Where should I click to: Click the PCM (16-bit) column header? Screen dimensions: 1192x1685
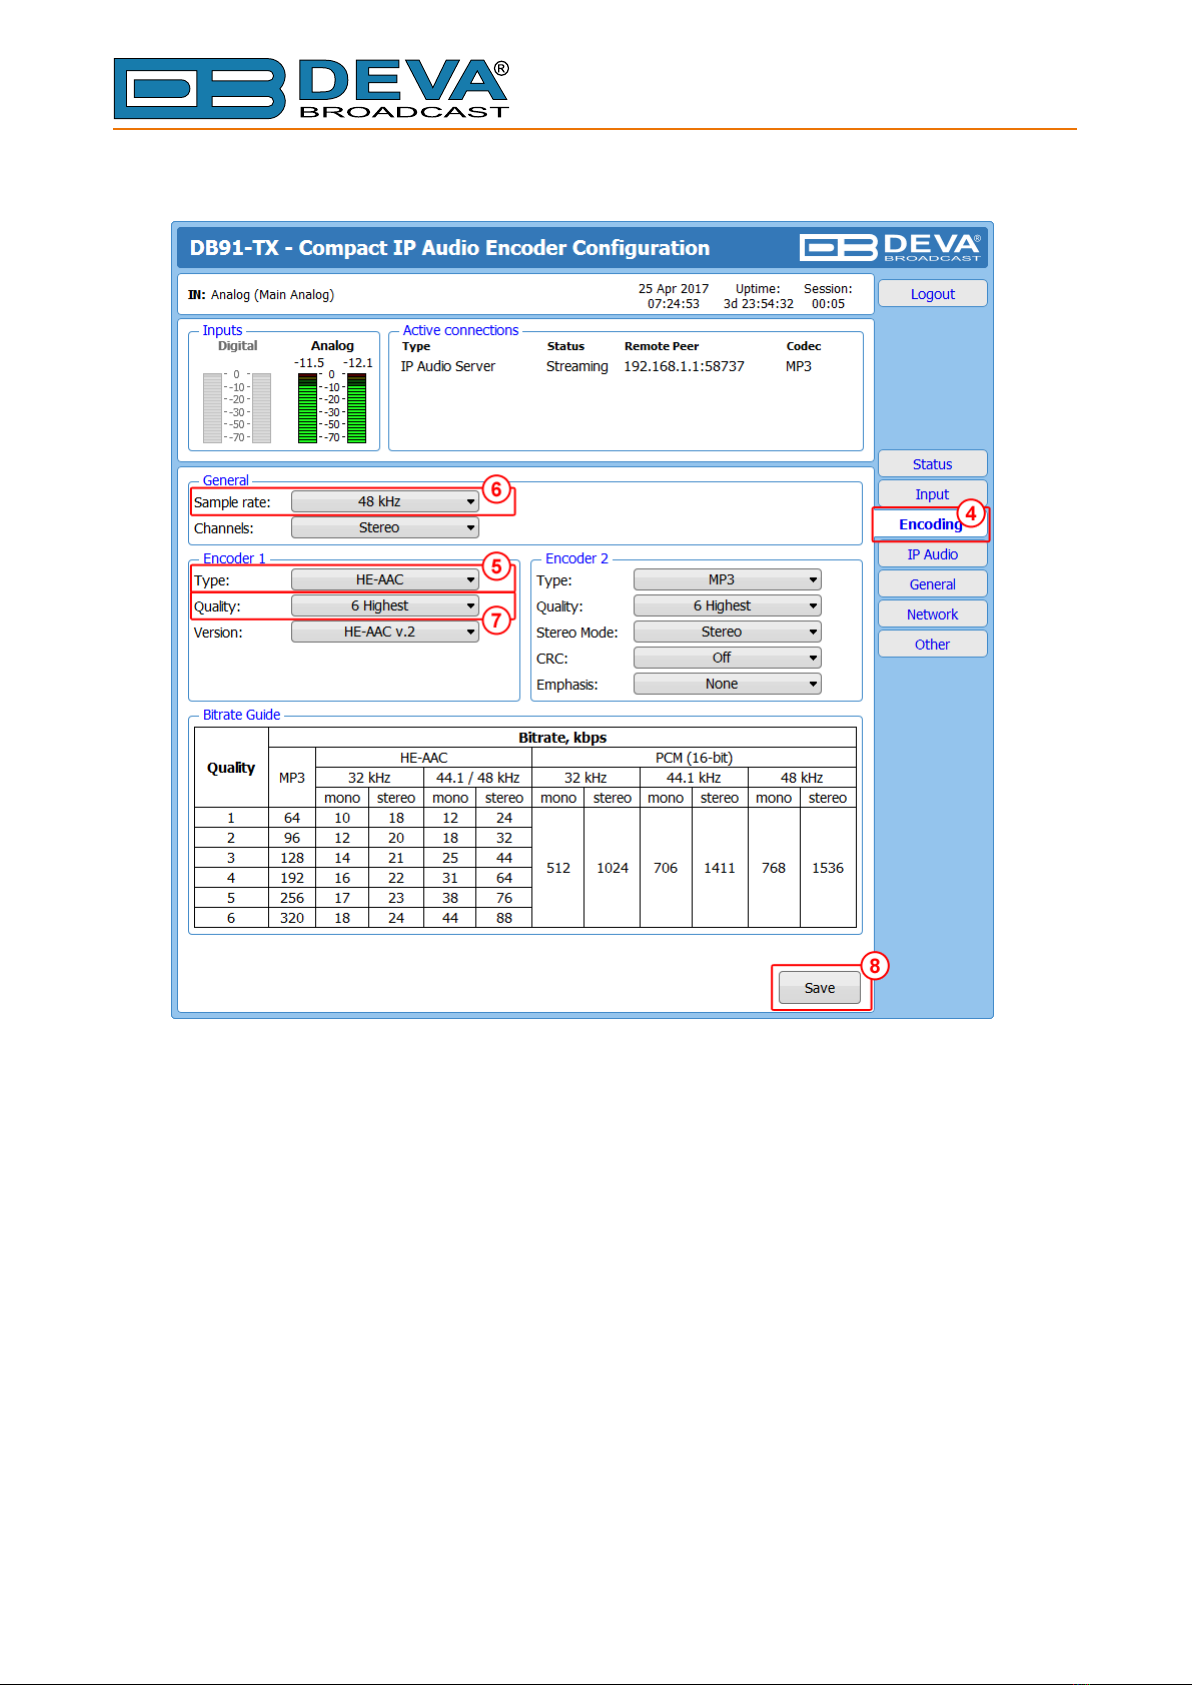coord(694,758)
